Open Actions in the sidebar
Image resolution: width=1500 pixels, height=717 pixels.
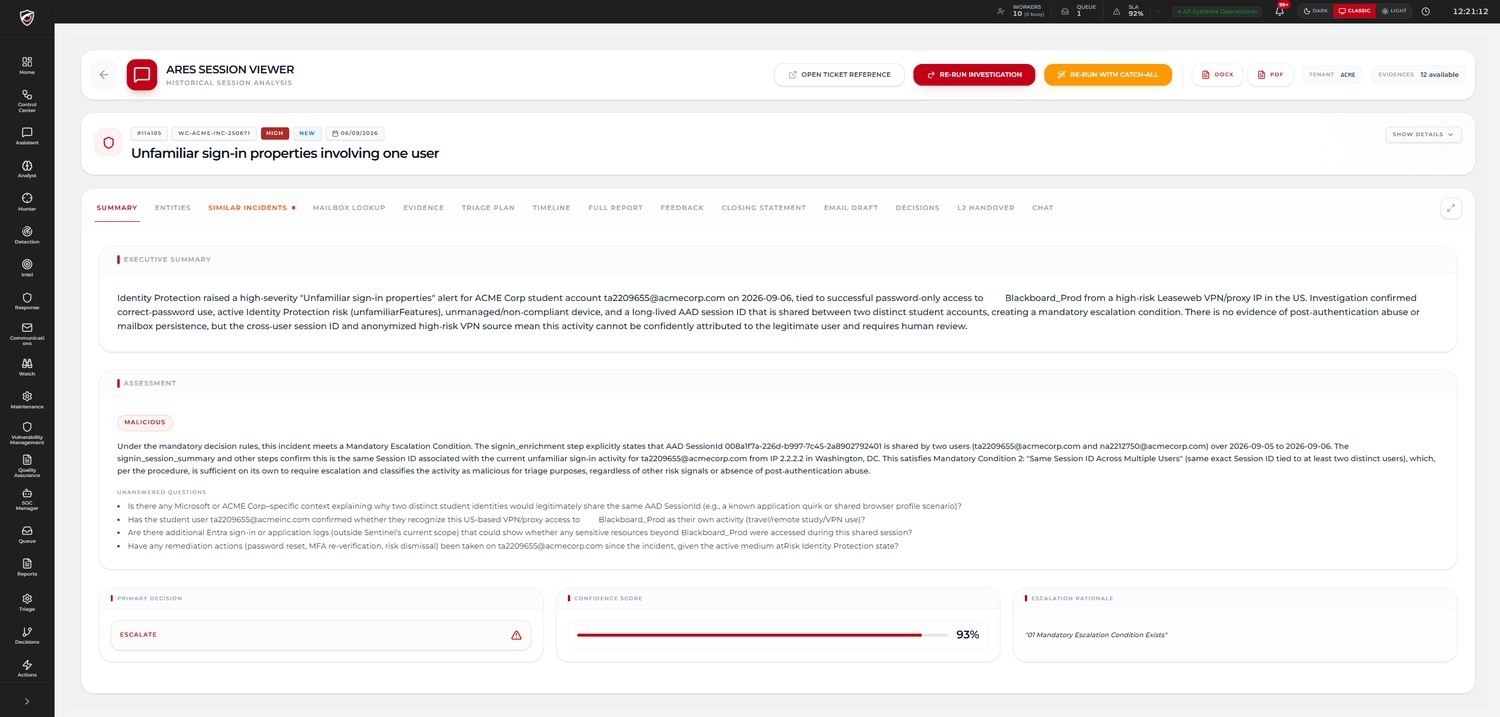[27, 668]
